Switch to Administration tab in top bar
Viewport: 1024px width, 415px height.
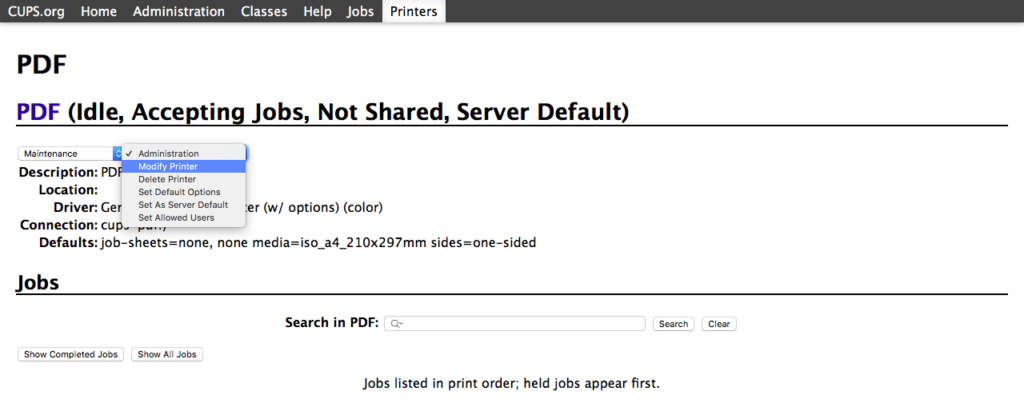coord(178,12)
